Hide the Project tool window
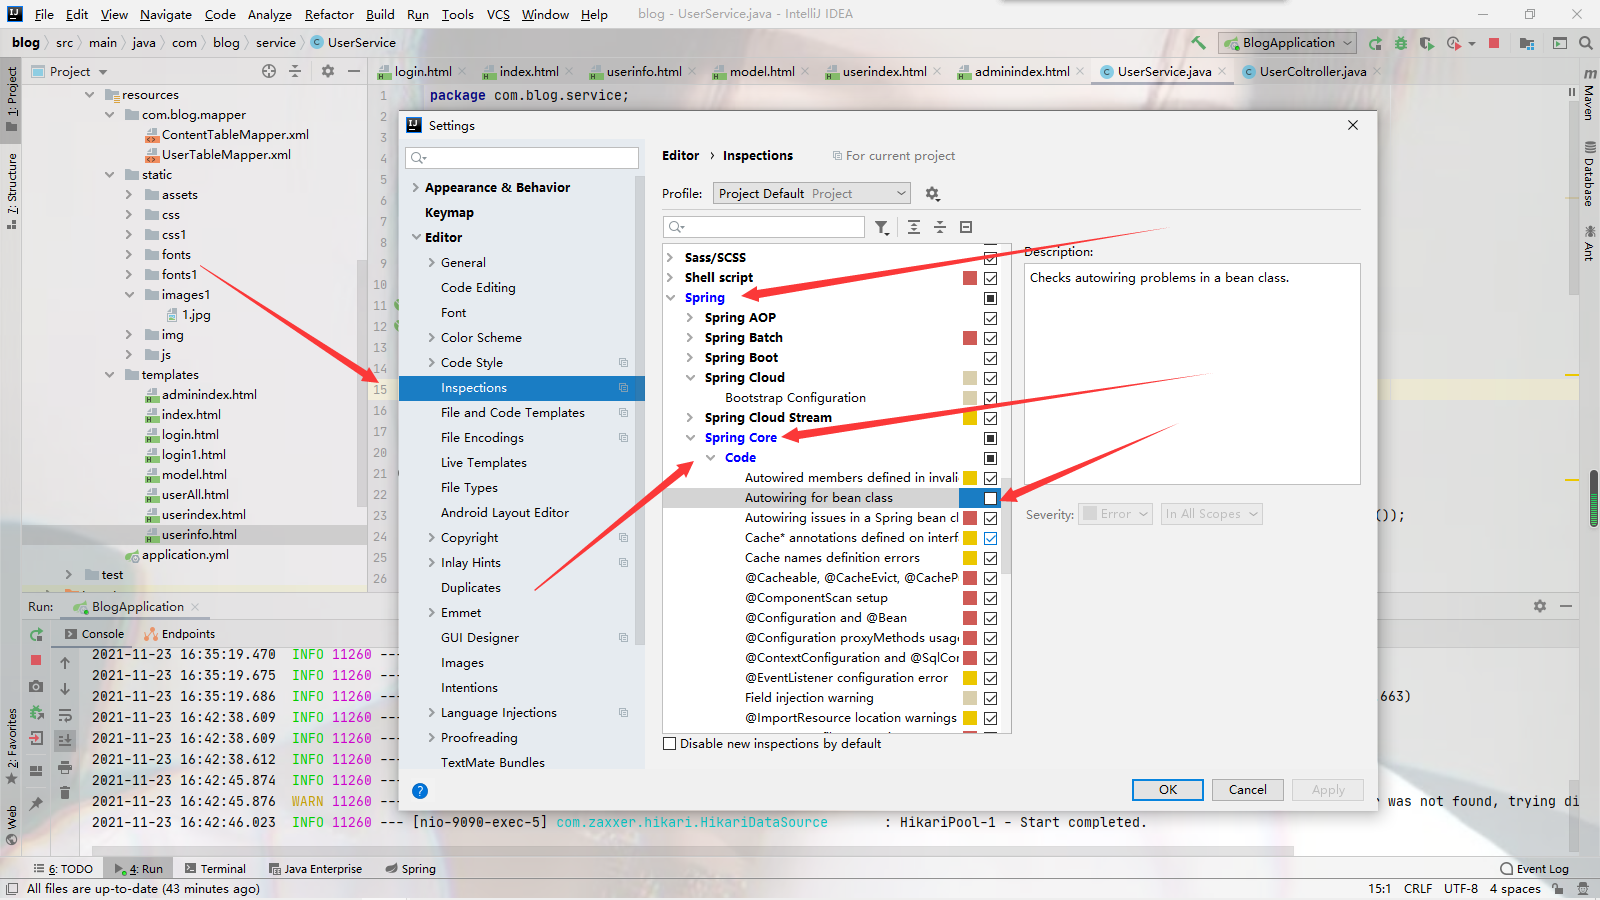This screenshot has width=1600, height=900. (x=354, y=71)
